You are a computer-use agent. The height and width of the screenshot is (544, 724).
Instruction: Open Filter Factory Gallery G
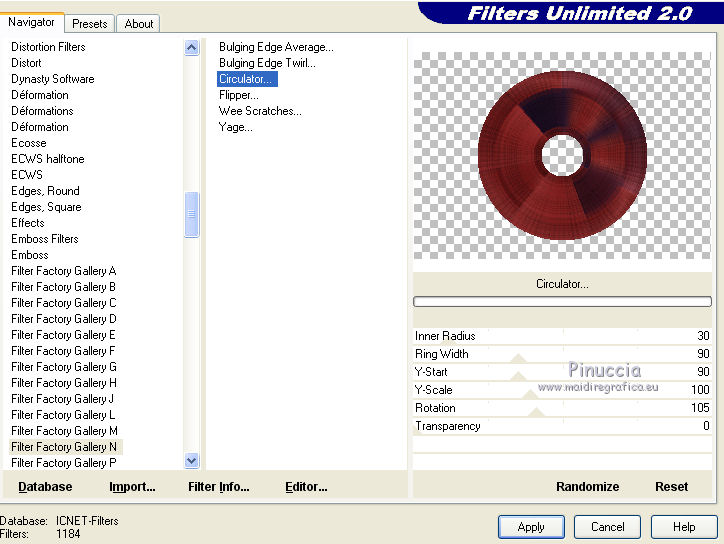coord(64,367)
